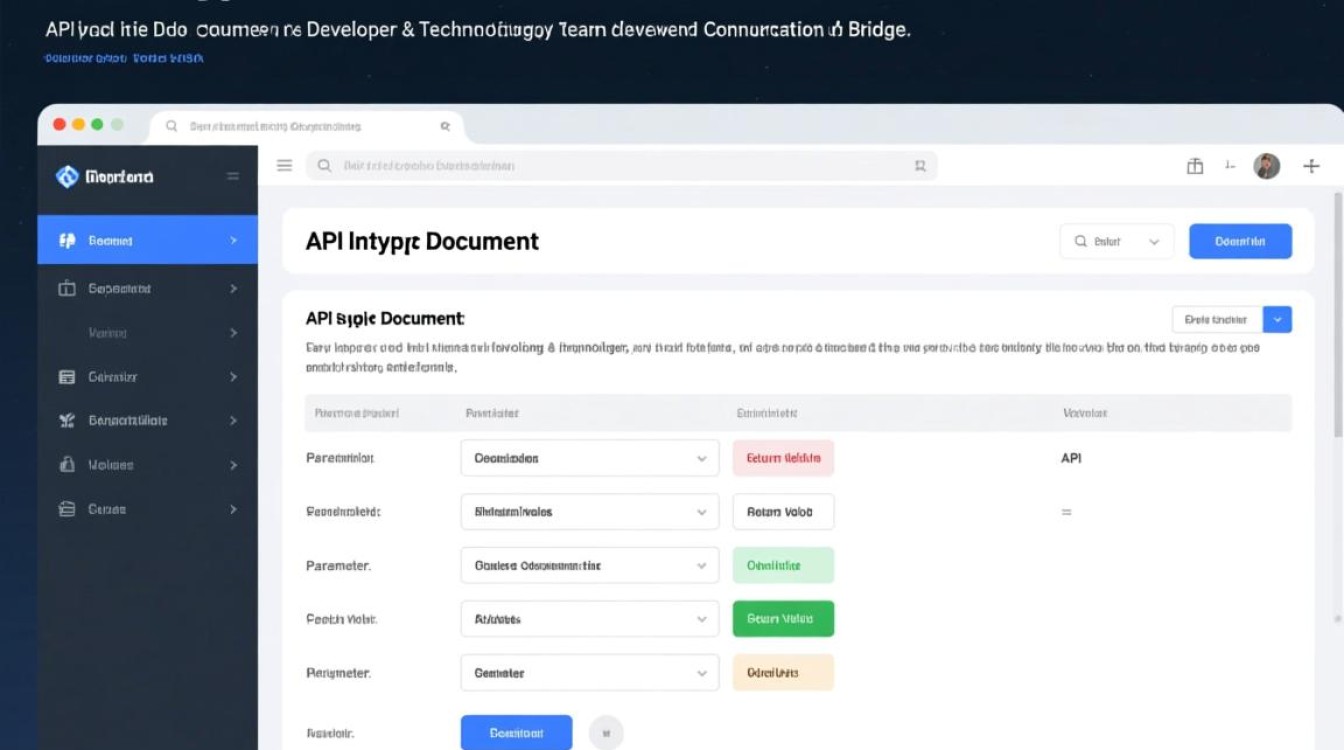The image size is (1344, 750).
Task: Click the blue diamond logo in sidebar
Action: coord(67,177)
